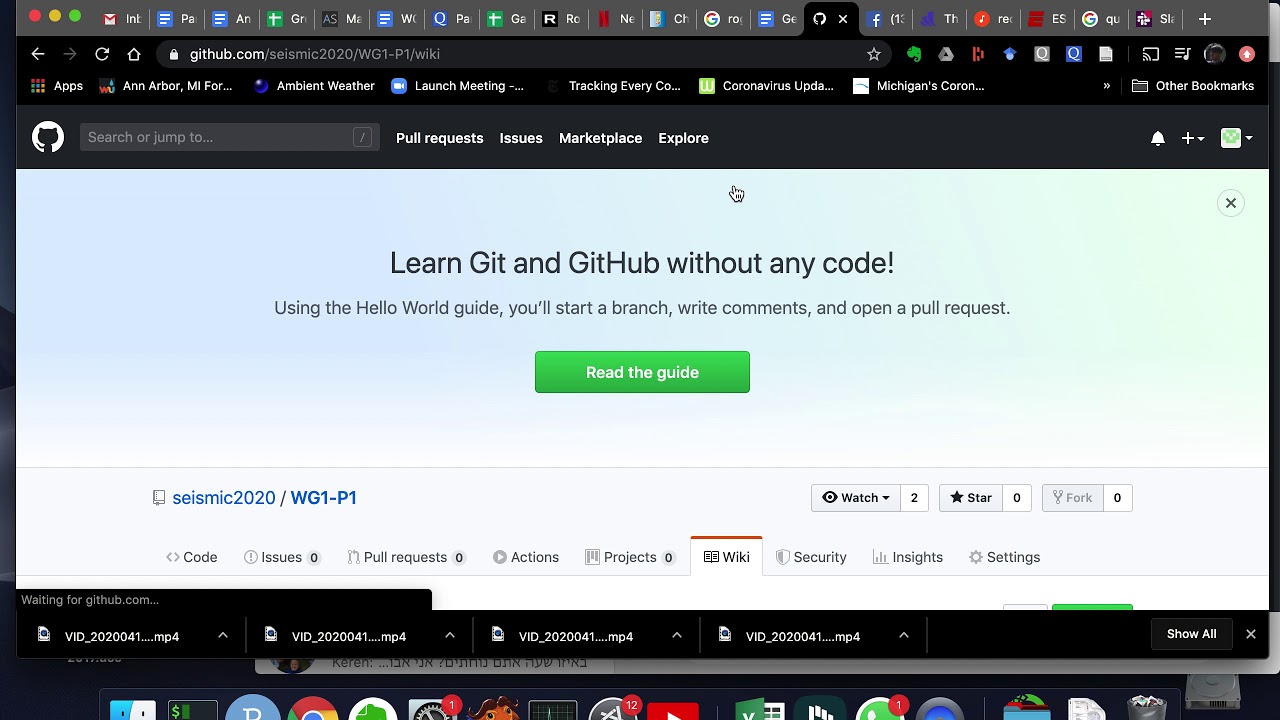Screen dimensions: 1280x720
Task: Close the downloads bar
Action: point(1250,634)
